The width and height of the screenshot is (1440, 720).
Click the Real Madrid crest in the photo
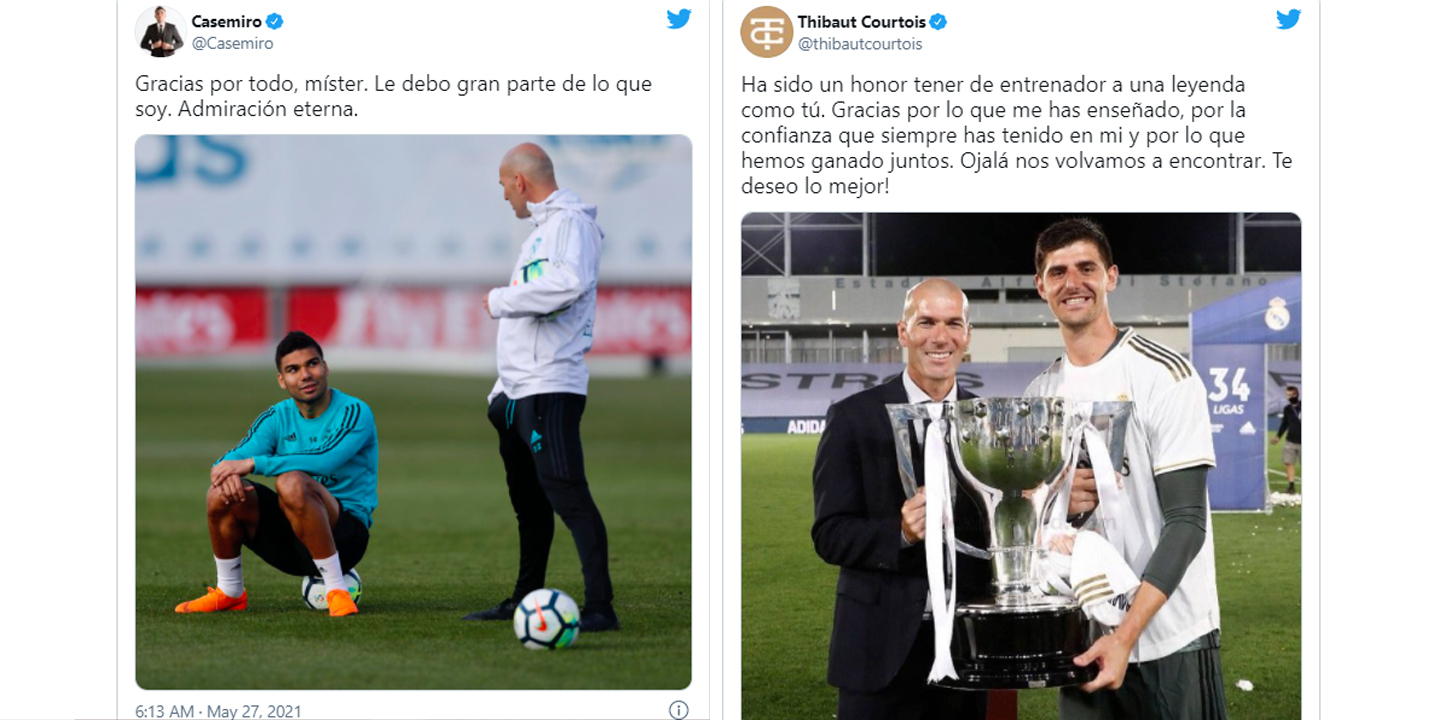coord(1277,314)
